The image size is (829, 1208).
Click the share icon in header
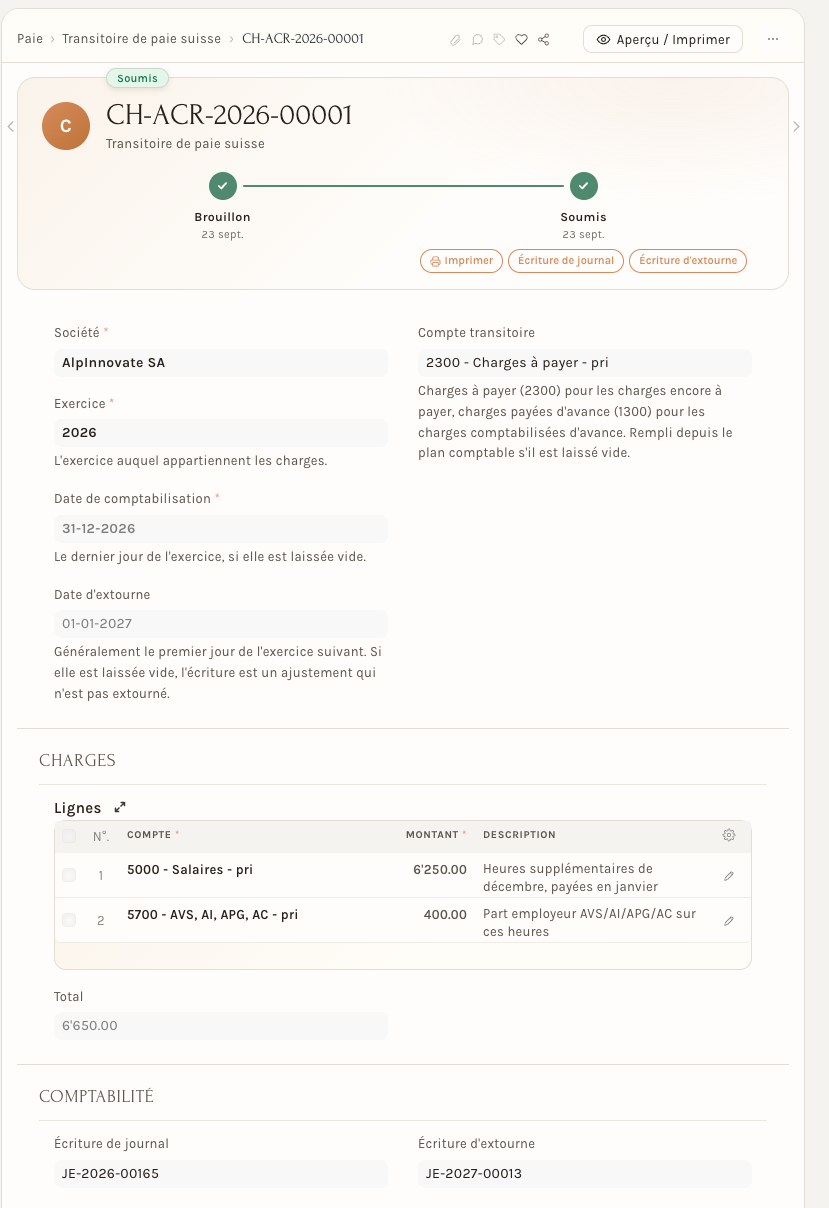click(544, 40)
